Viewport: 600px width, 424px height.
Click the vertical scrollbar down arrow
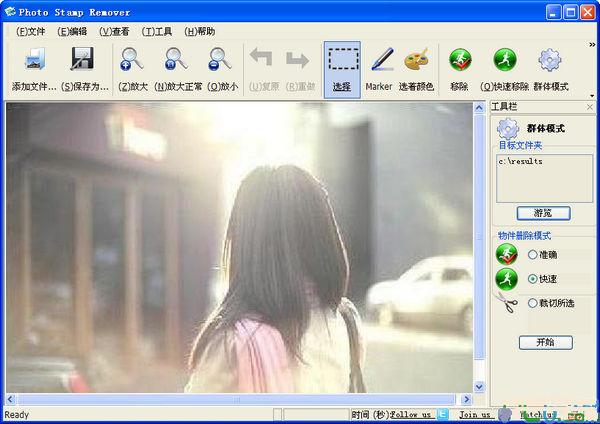[x=479, y=386]
